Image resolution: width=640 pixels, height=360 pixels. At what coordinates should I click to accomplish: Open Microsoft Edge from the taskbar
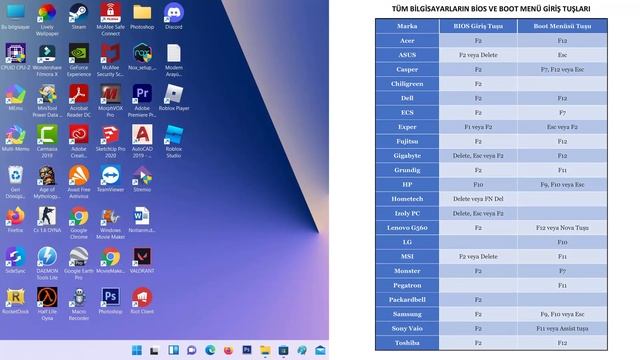pyautogui.click(x=210, y=350)
